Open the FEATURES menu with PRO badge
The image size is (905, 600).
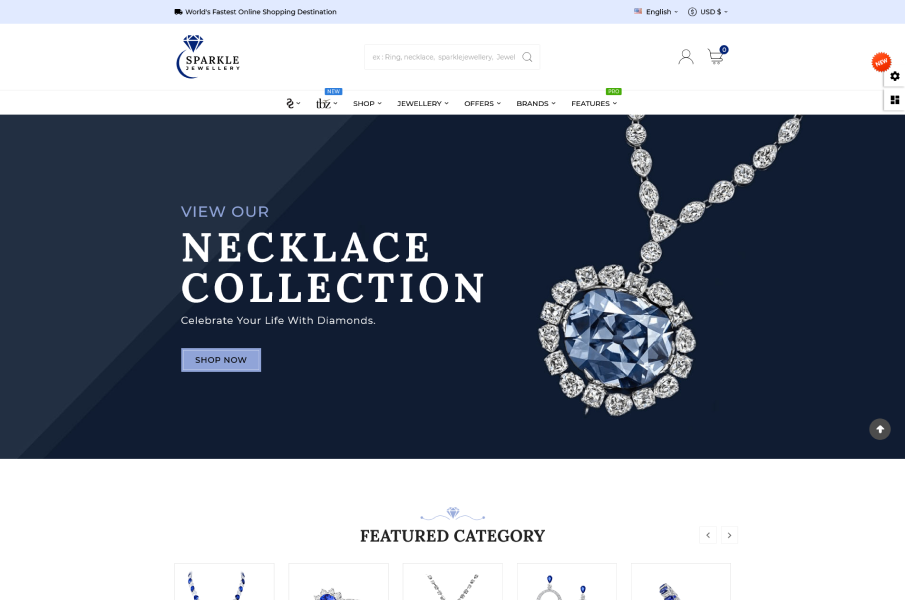594,103
